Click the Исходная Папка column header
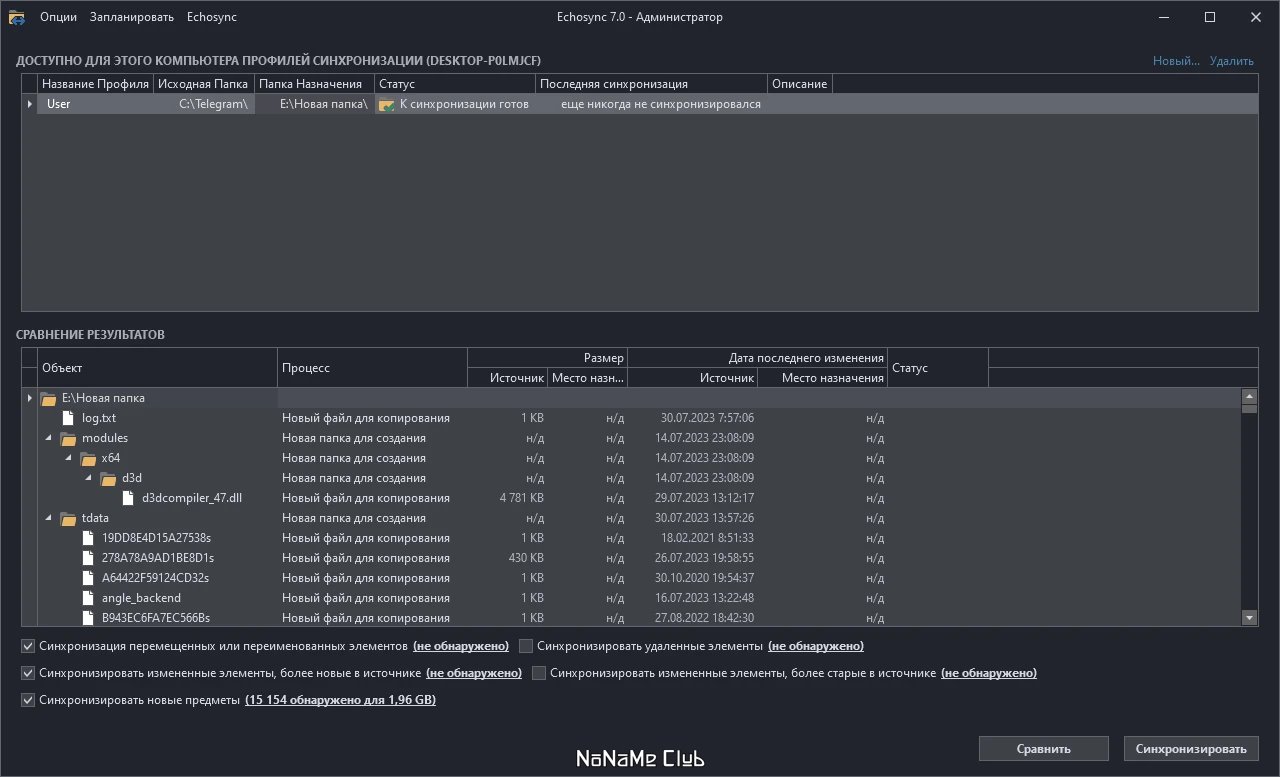This screenshot has height=777, width=1280. pyautogui.click(x=203, y=84)
